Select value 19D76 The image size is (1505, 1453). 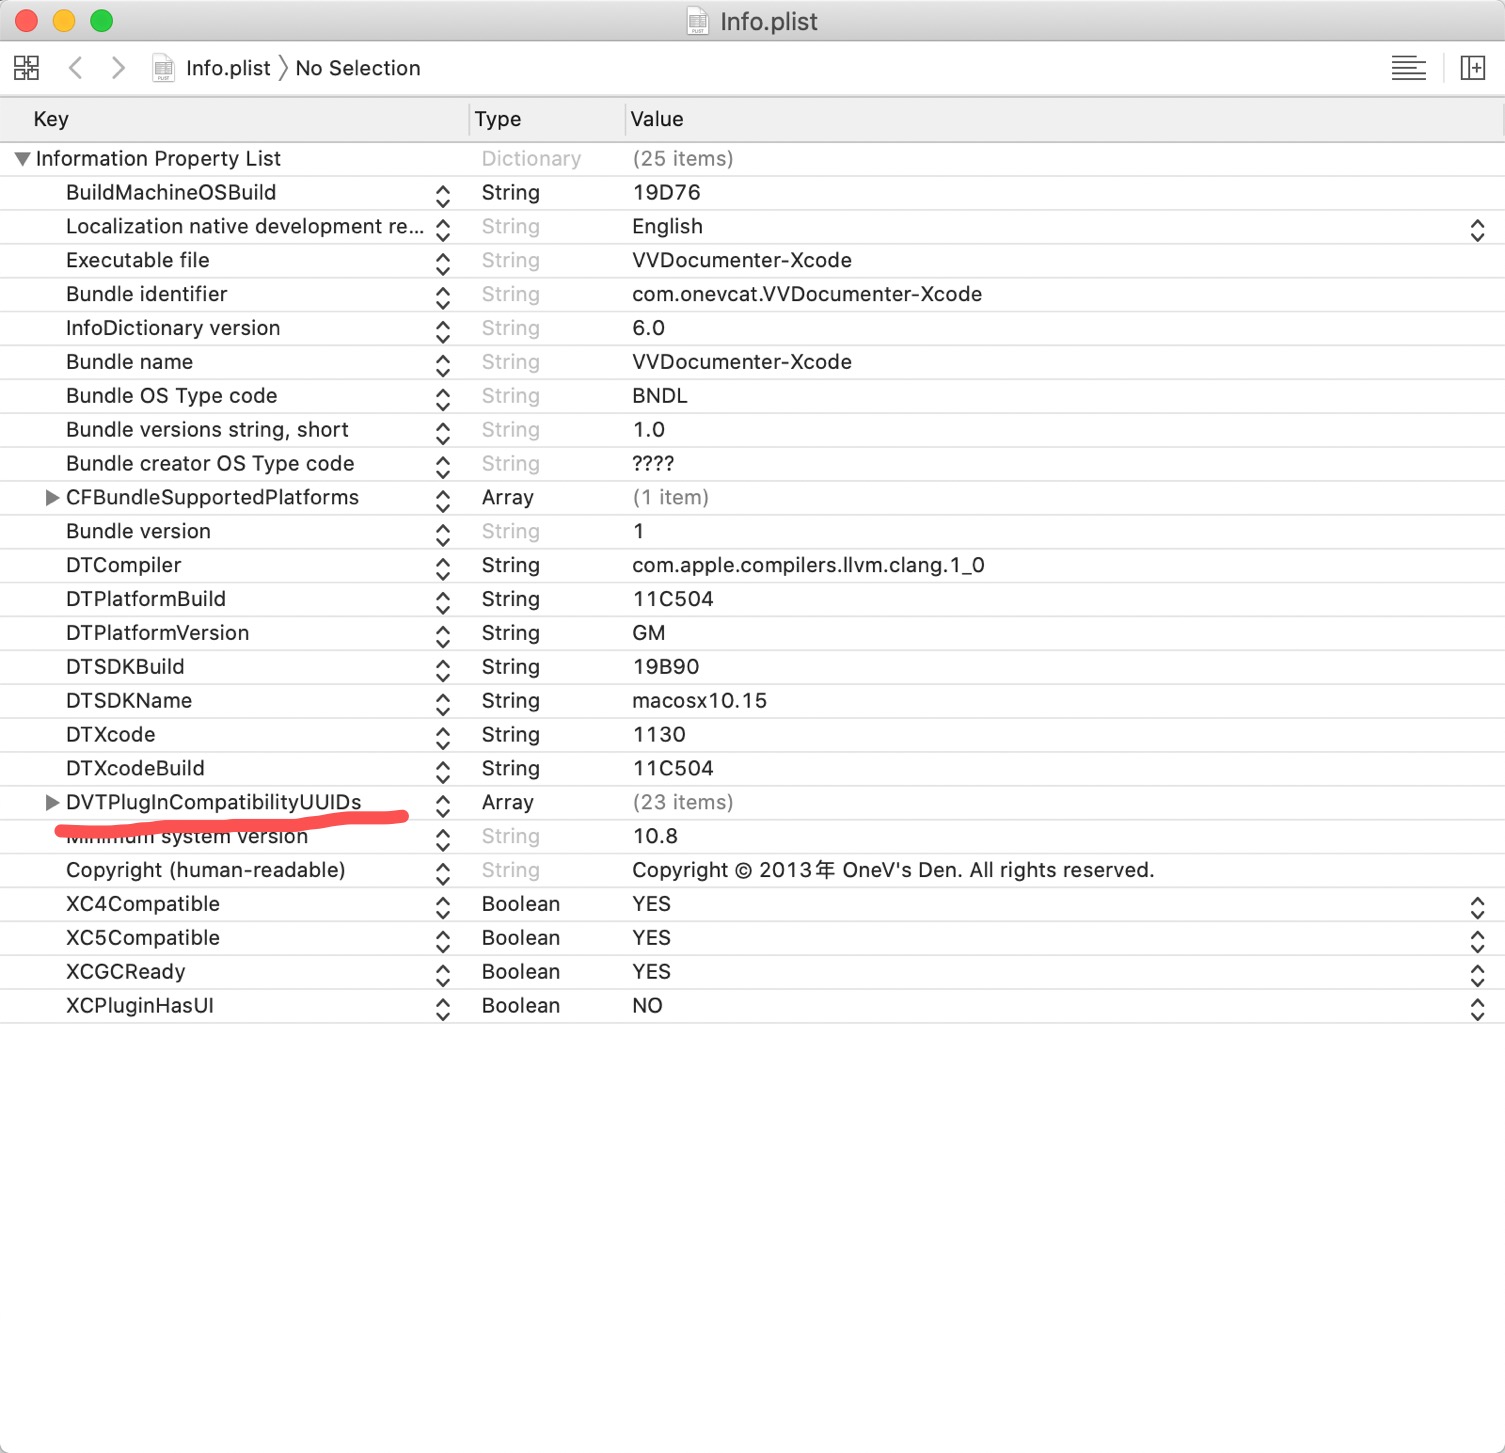pyautogui.click(x=666, y=193)
